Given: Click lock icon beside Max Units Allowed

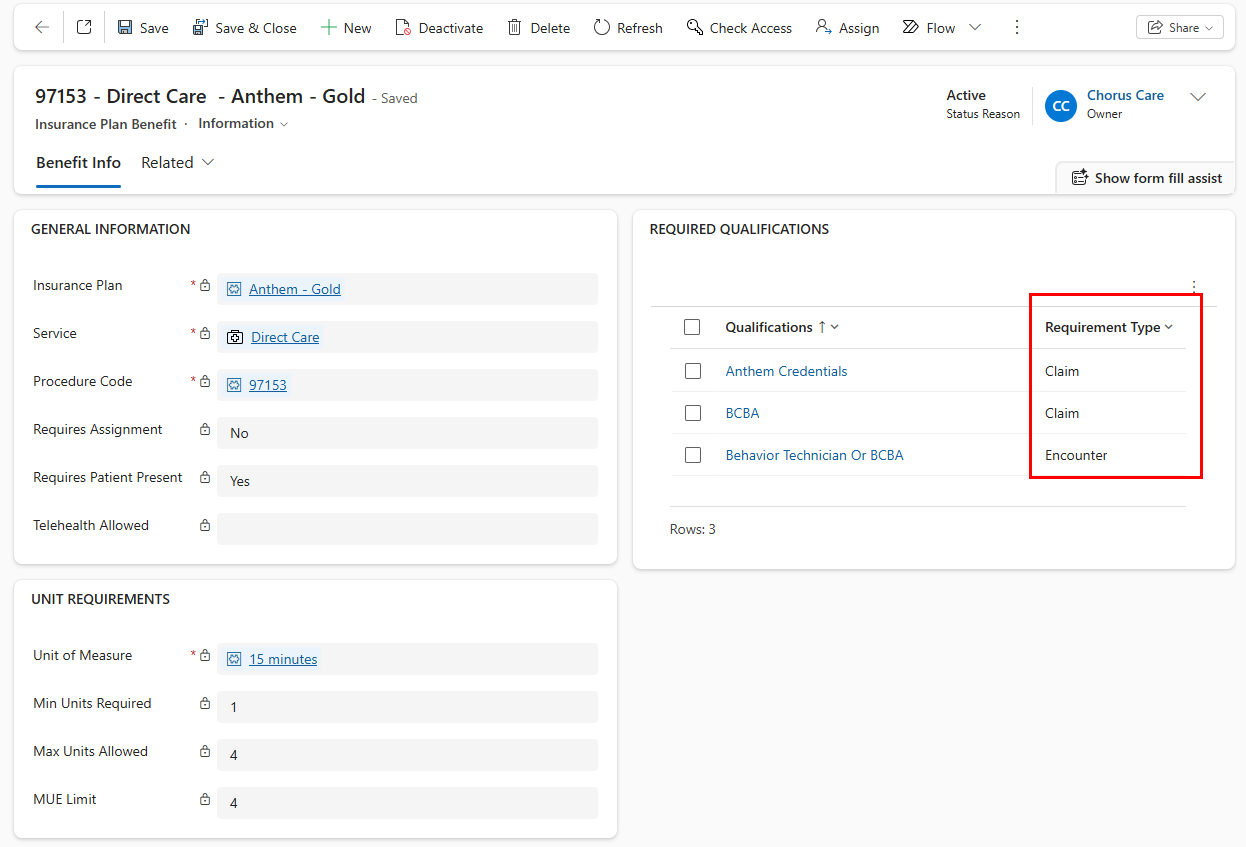Looking at the screenshot, I should pyautogui.click(x=205, y=751).
